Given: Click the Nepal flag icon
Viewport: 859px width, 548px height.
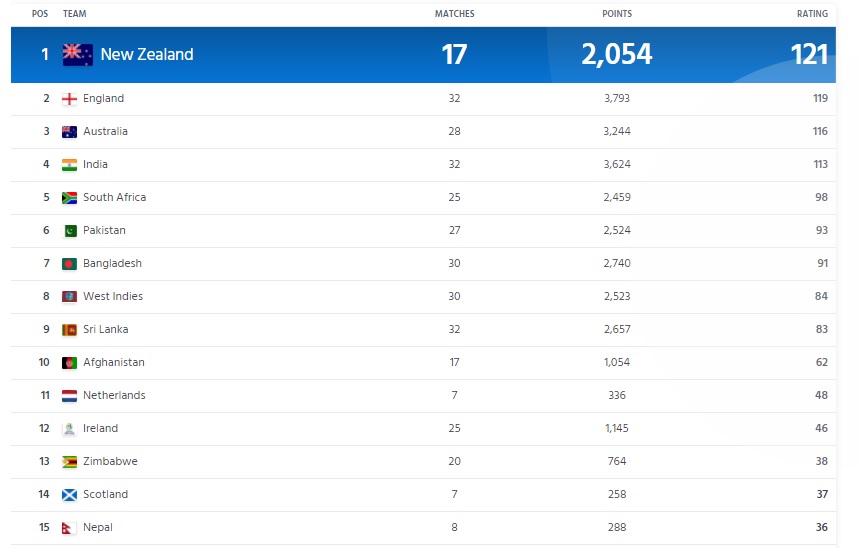Looking at the screenshot, I should coord(70,528).
